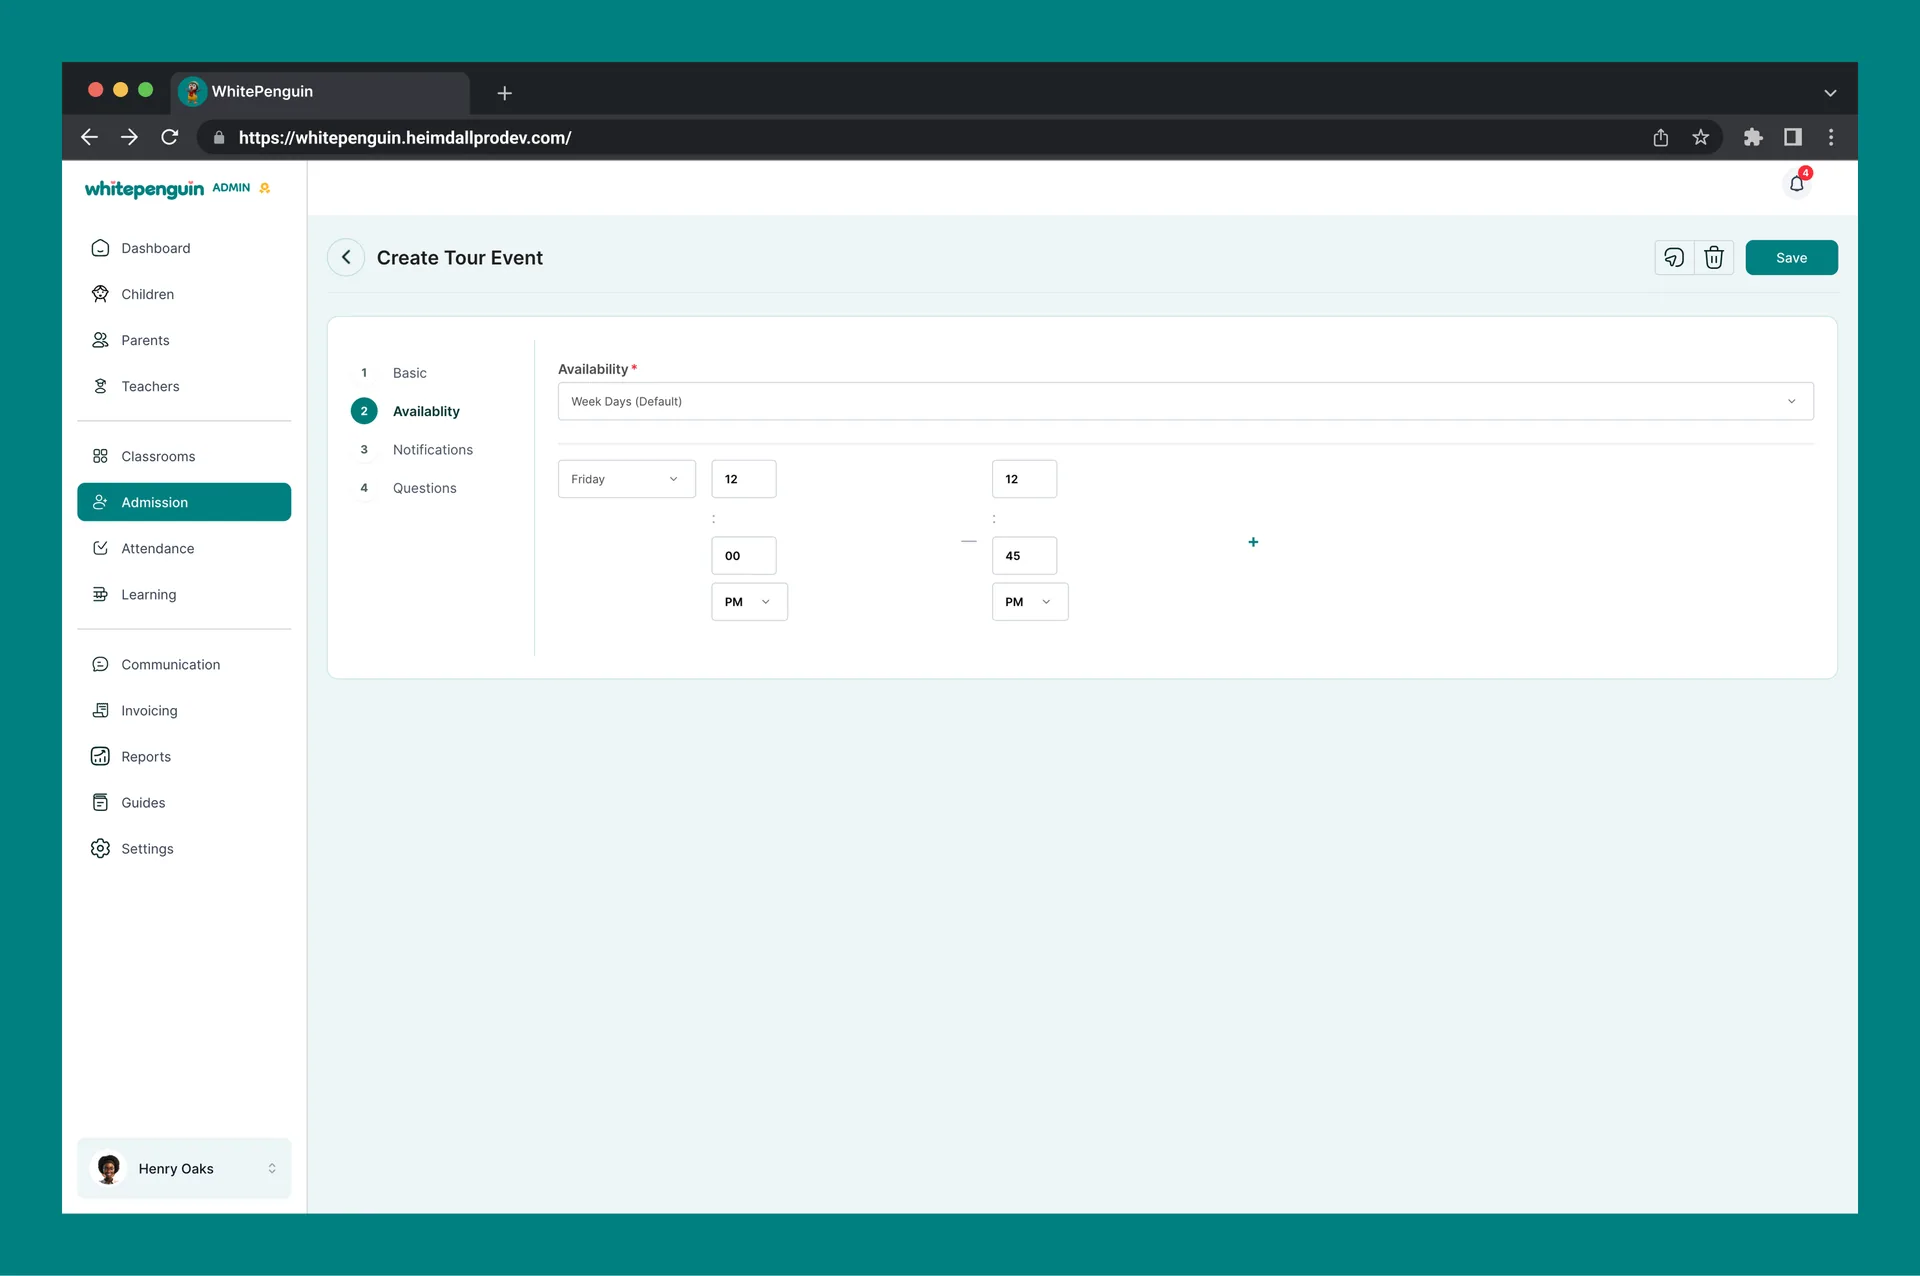The image size is (1920, 1276).
Task: Expand browser tab search chevron
Action: pos(1830,93)
